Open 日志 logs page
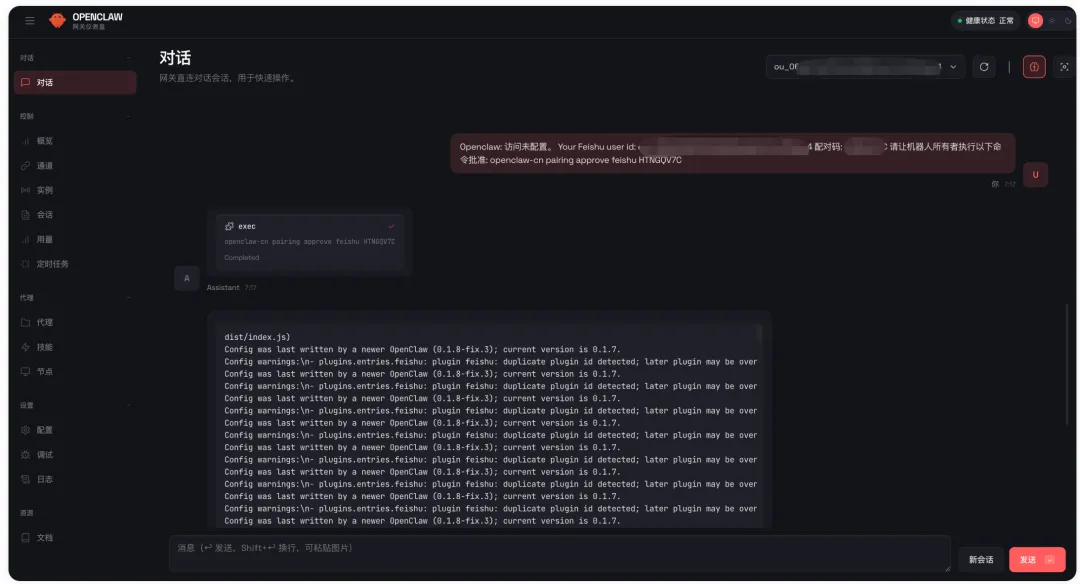 pos(75,479)
